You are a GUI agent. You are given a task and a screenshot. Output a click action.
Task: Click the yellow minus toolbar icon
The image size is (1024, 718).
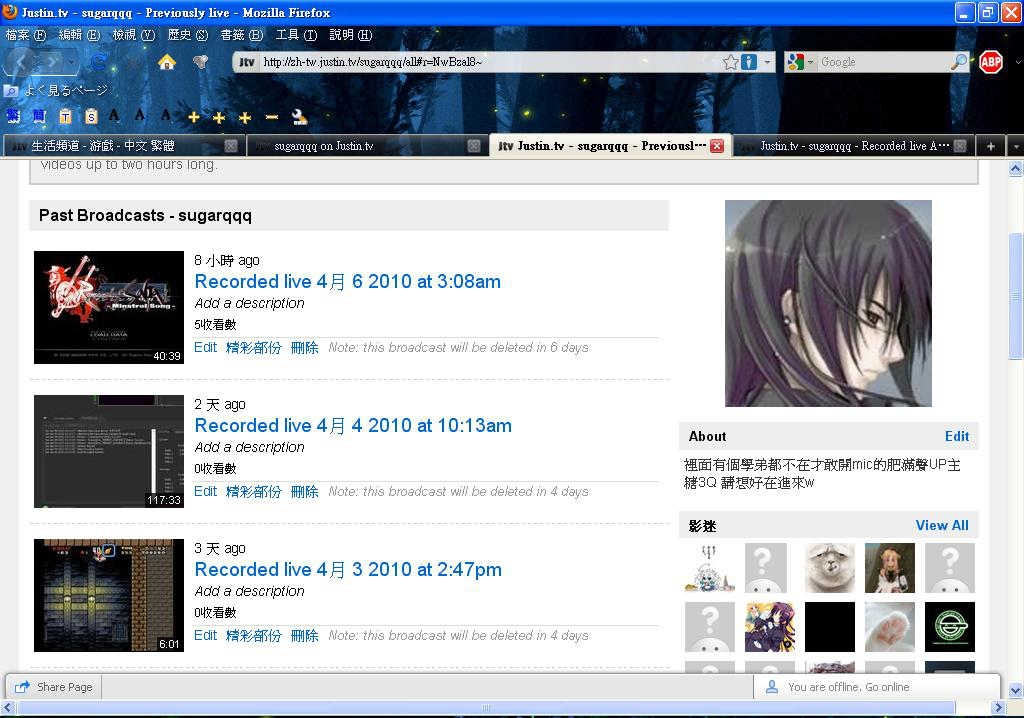pyautogui.click(x=272, y=117)
